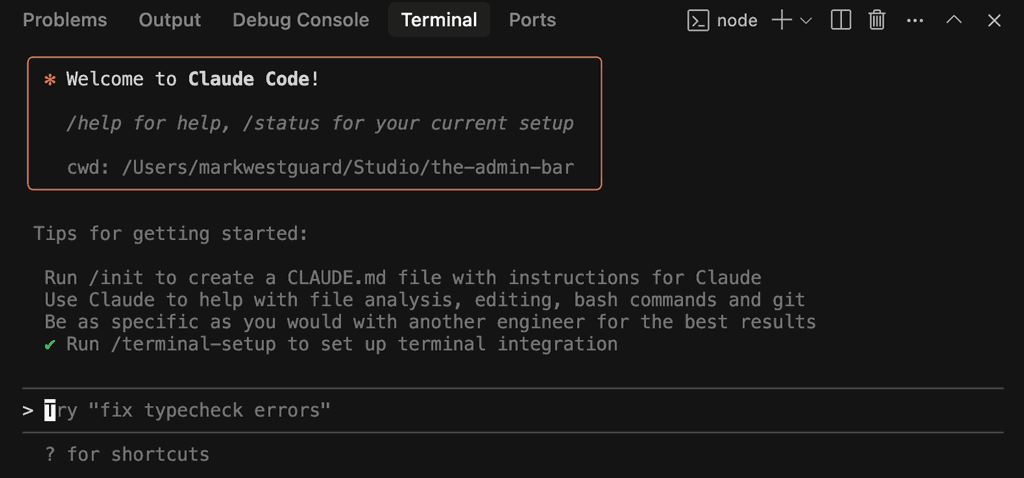
Task: Close the panel with the X icon
Action: pyautogui.click(x=994, y=21)
